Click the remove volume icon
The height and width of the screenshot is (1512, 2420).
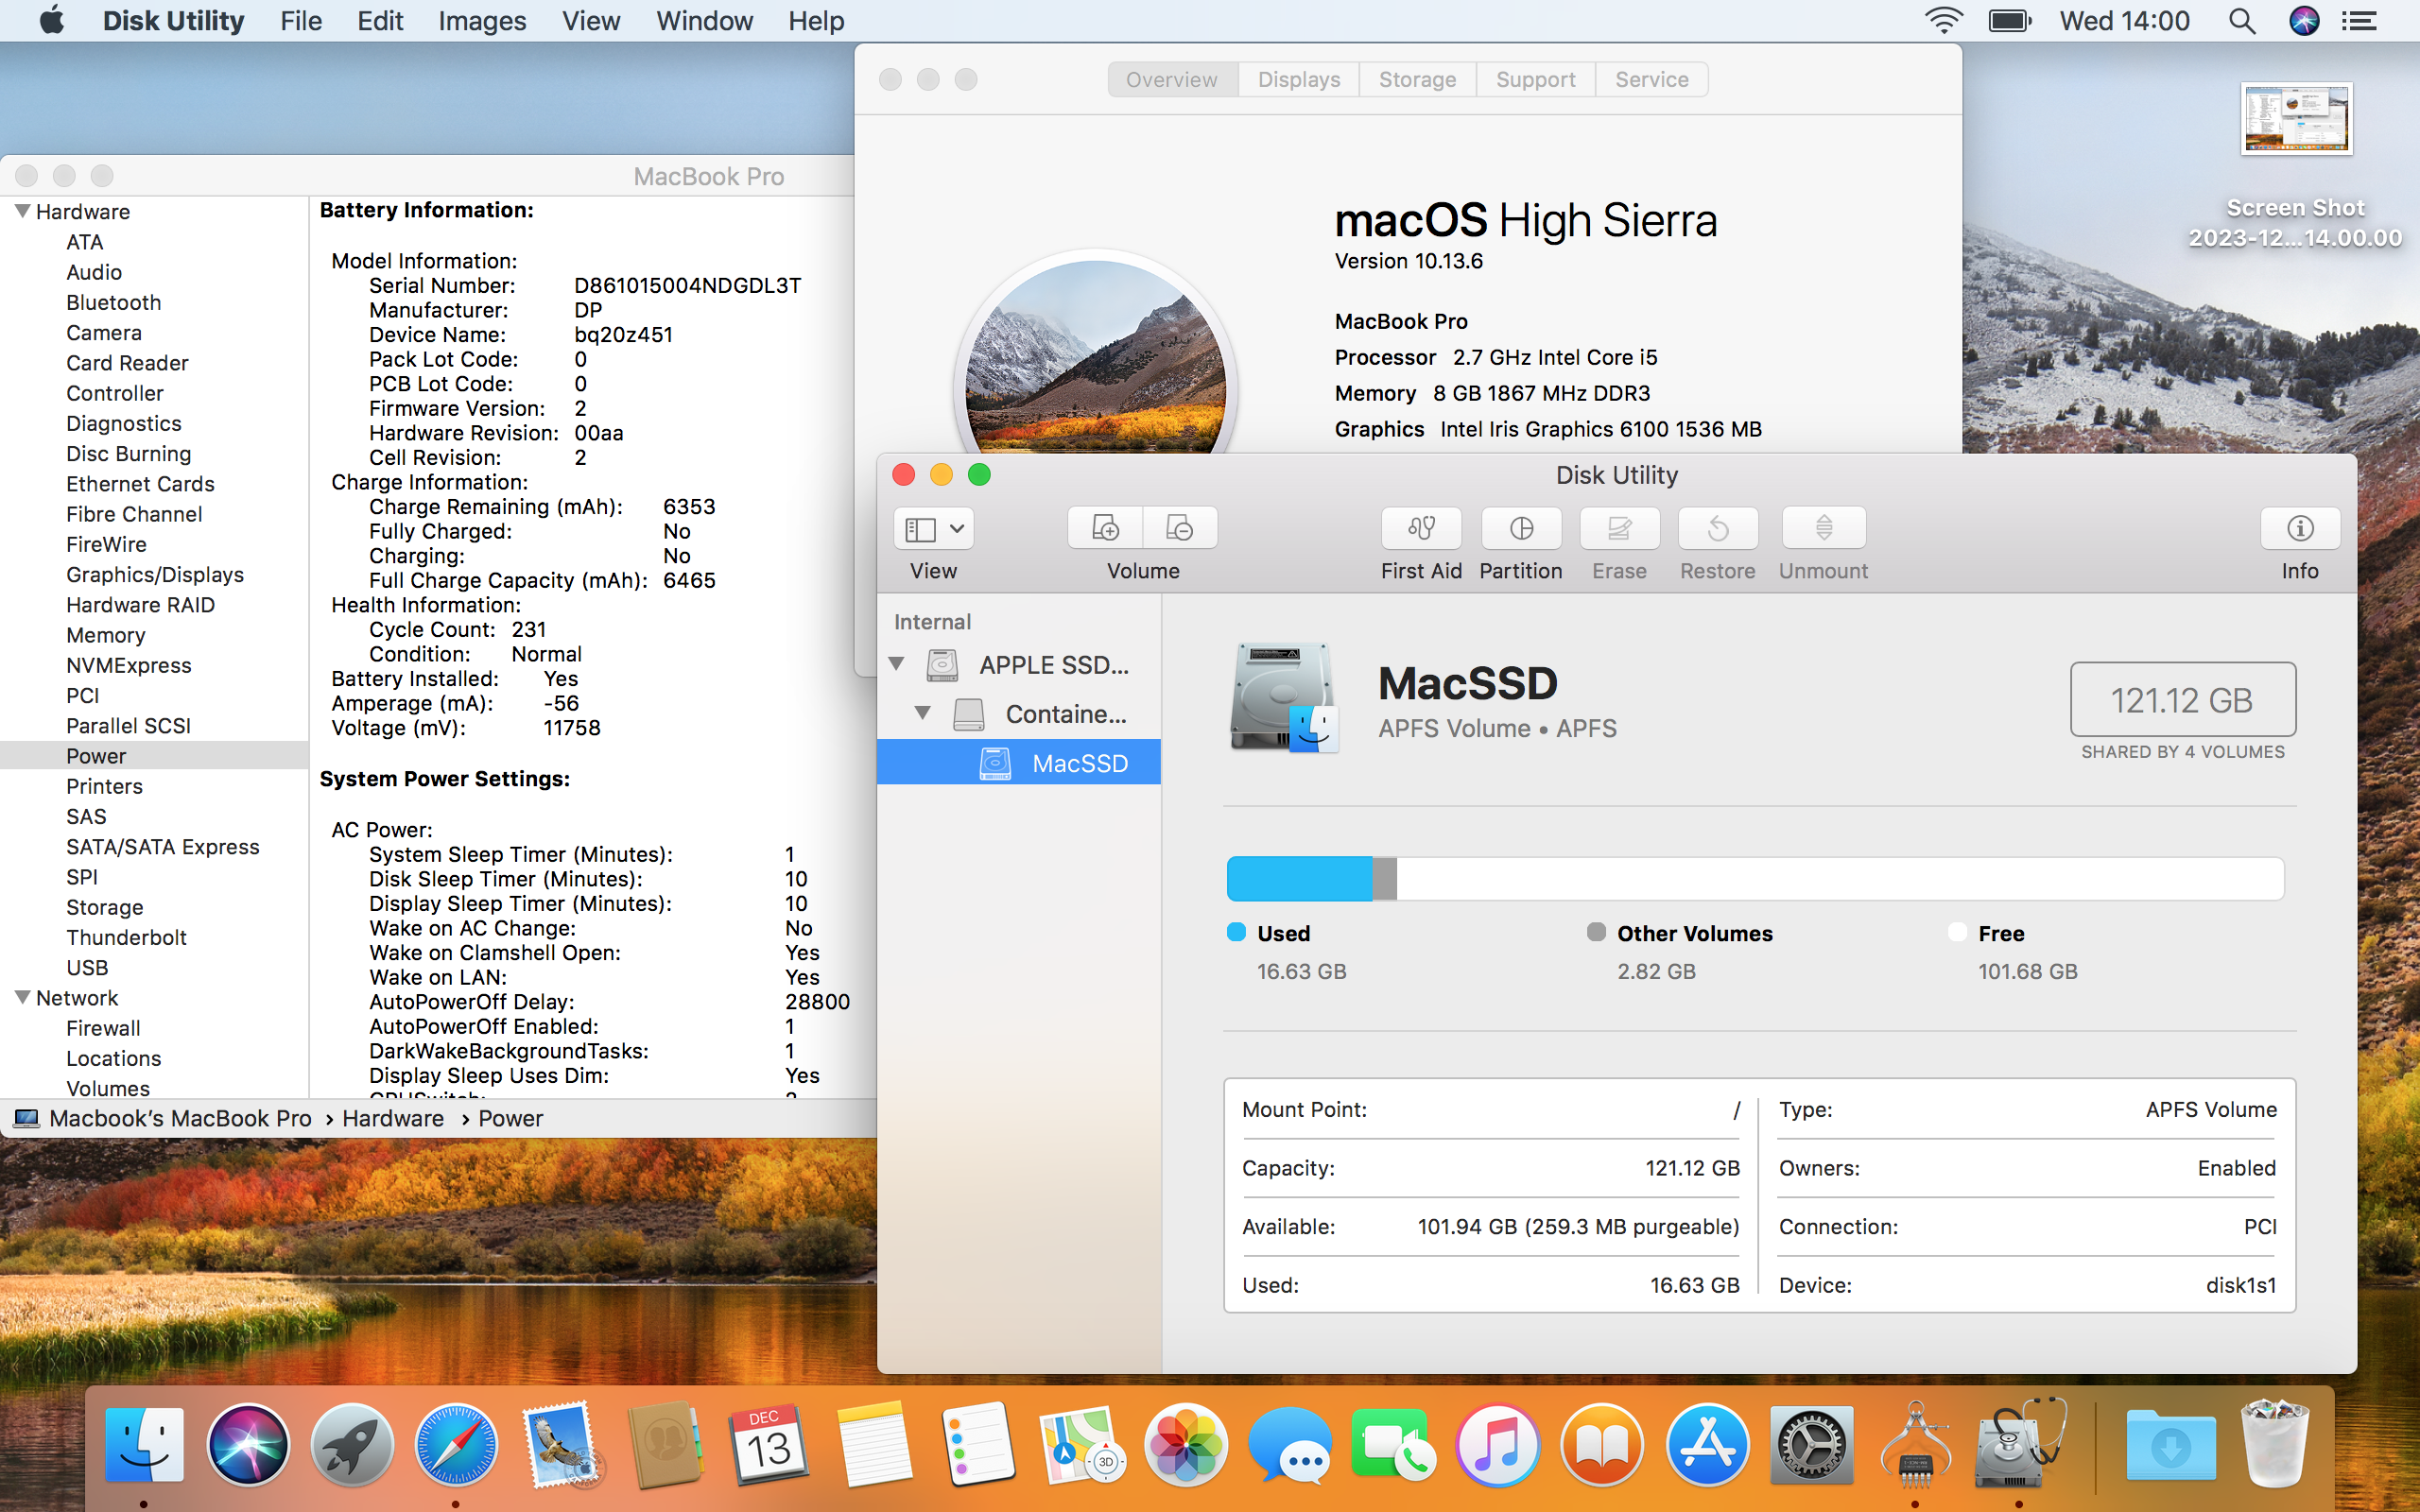pyautogui.click(x=1180, y=528)
